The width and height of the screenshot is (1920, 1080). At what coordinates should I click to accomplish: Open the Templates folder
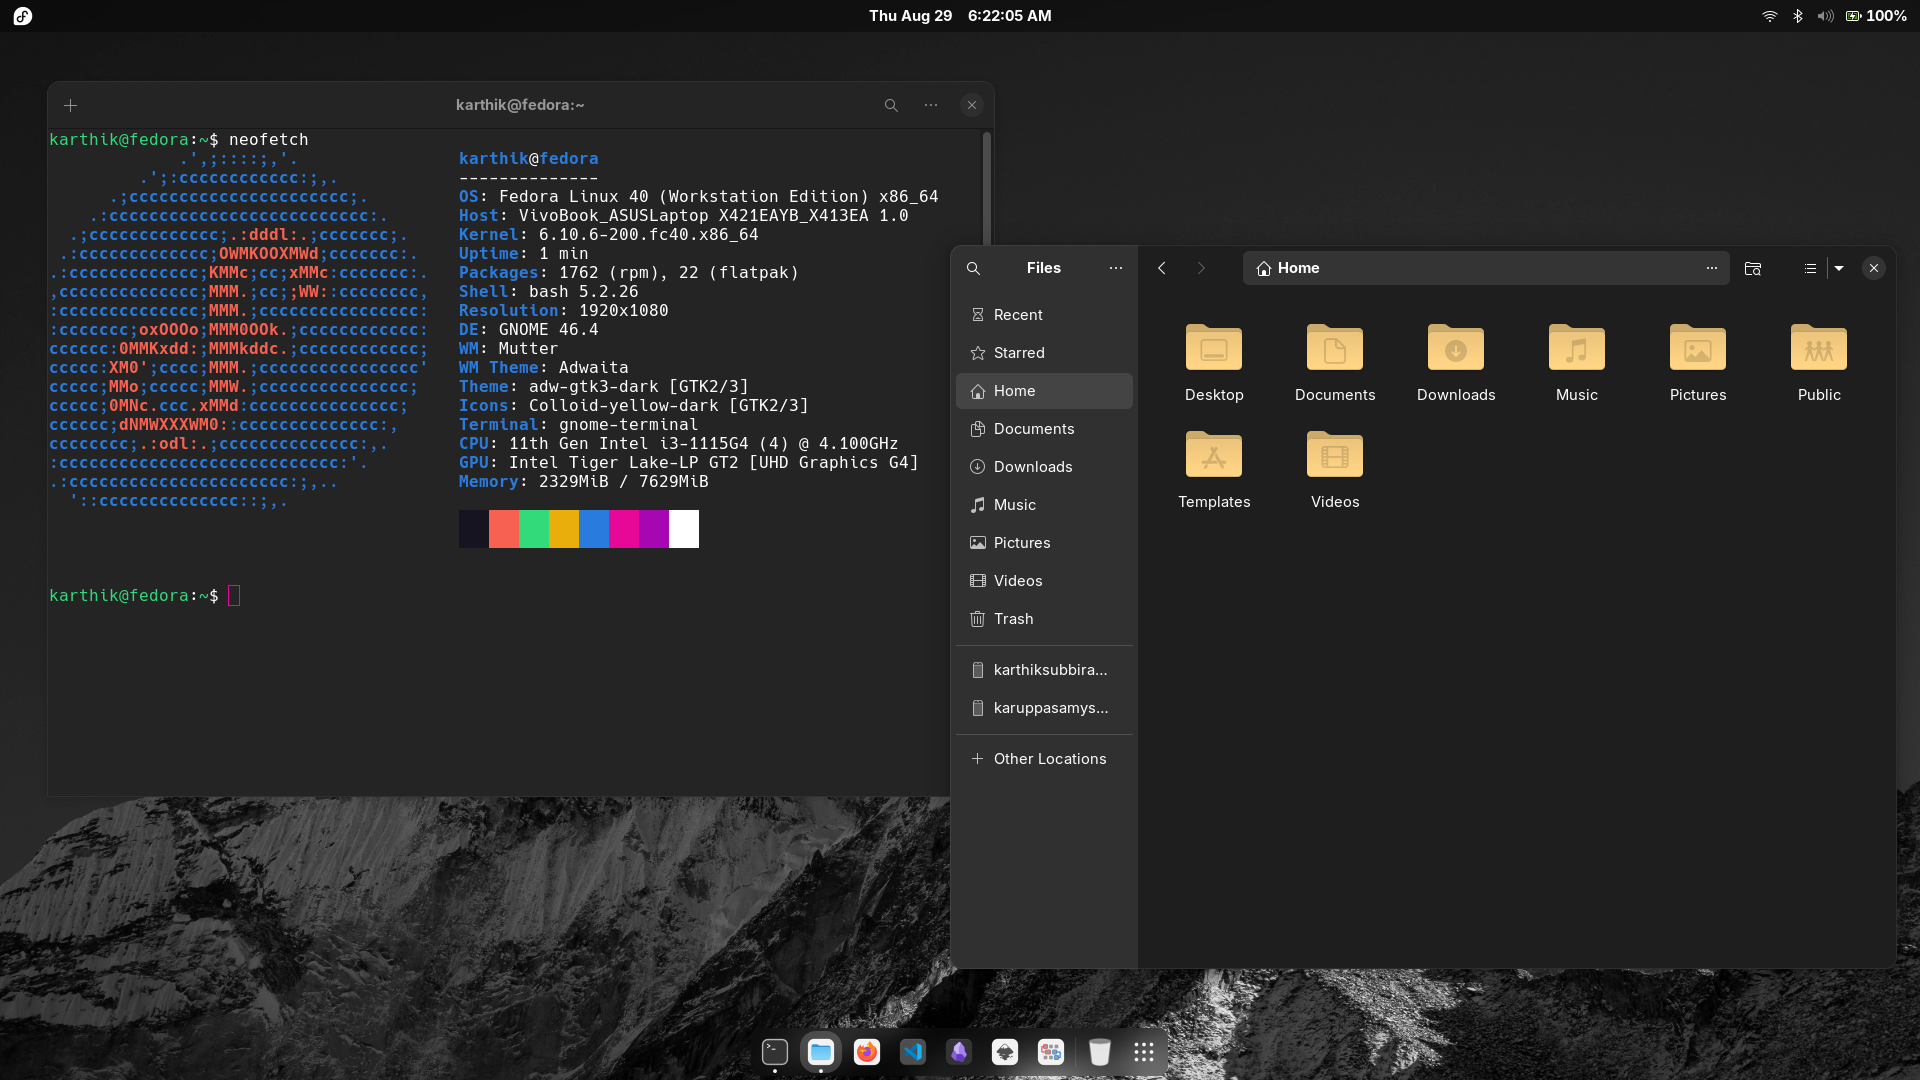1214,469
